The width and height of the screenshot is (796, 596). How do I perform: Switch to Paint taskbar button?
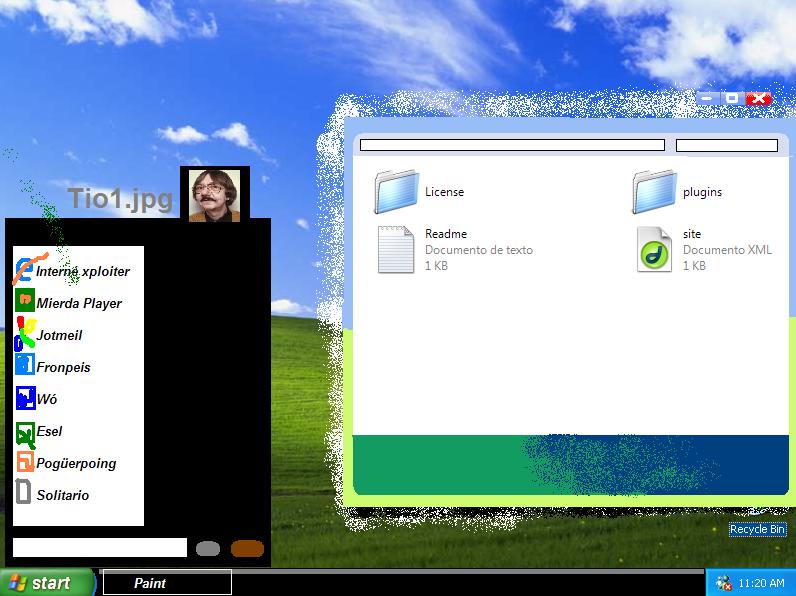168,582
